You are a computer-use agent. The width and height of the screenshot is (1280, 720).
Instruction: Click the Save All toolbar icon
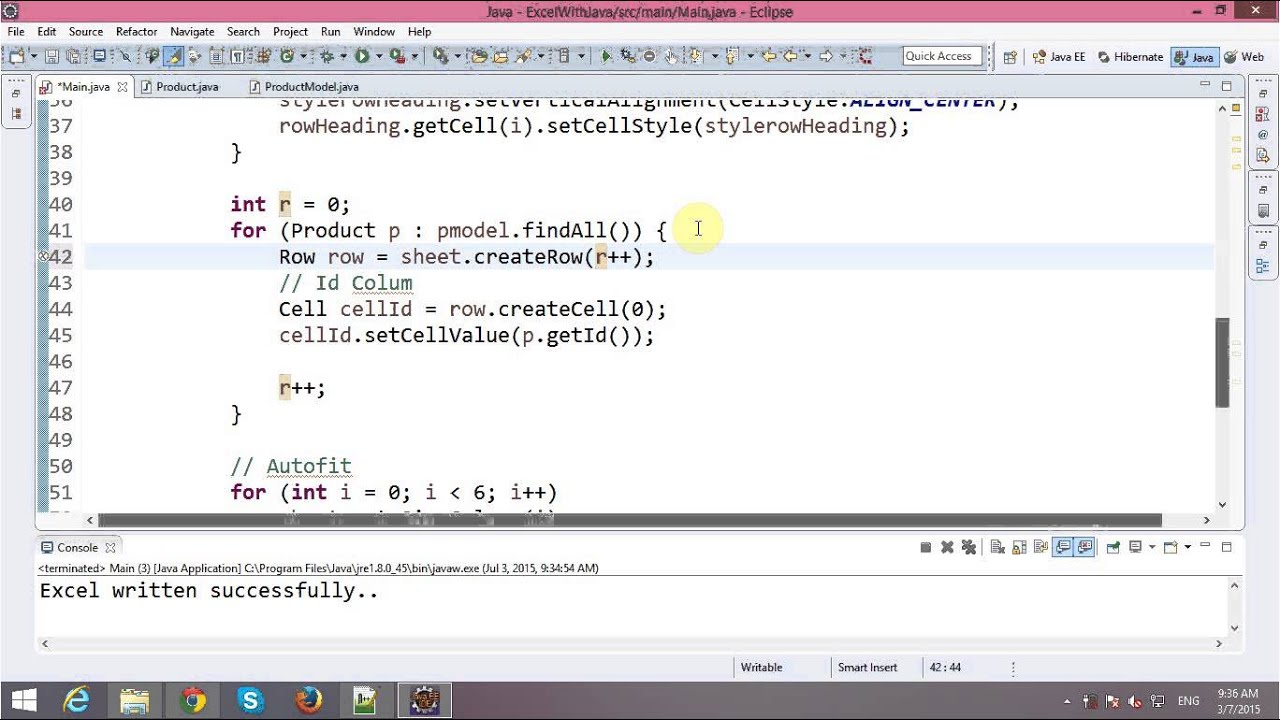pos(74,56)
